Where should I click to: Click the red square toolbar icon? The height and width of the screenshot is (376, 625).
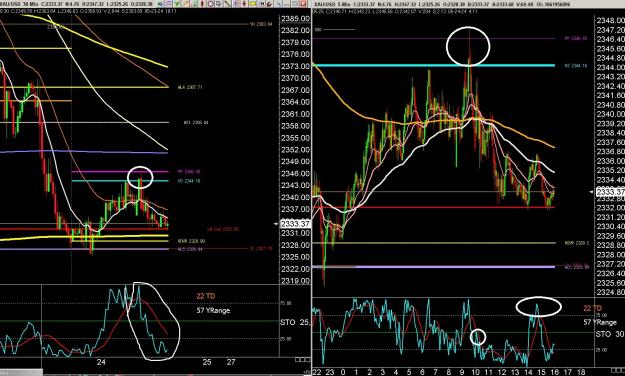tap(303, 4)
